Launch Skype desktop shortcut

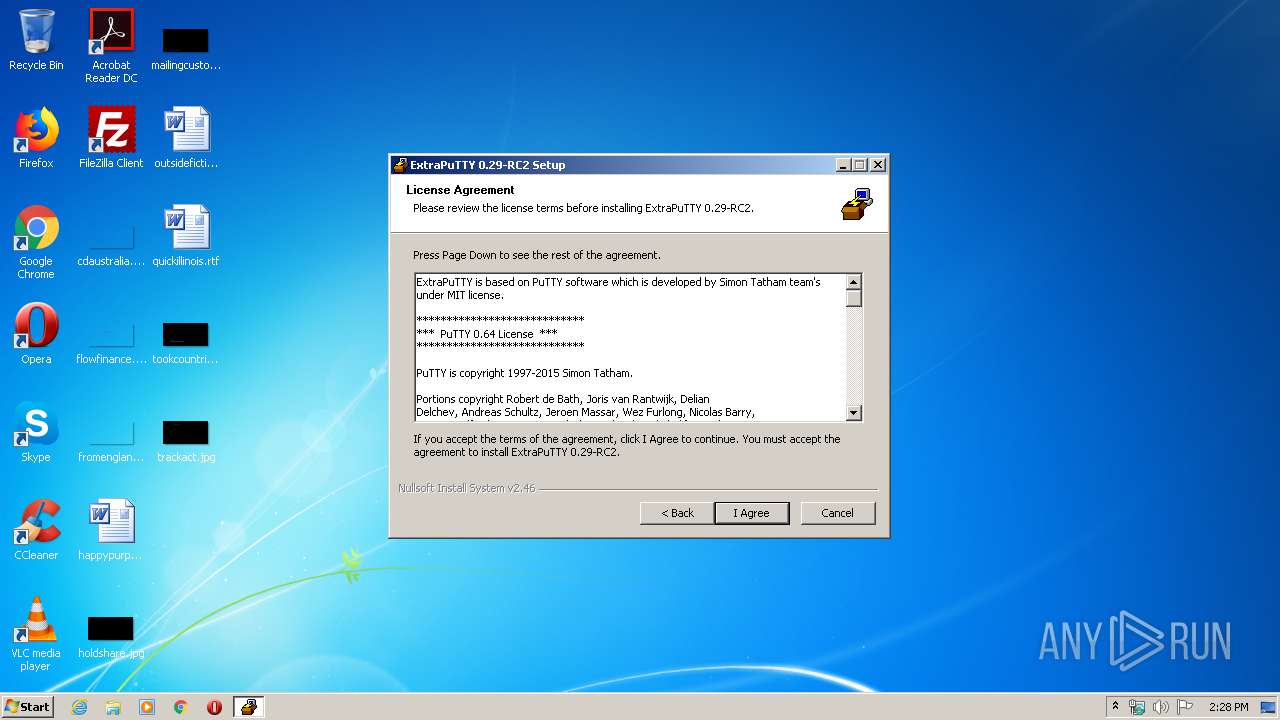click(x=36, y=432)
